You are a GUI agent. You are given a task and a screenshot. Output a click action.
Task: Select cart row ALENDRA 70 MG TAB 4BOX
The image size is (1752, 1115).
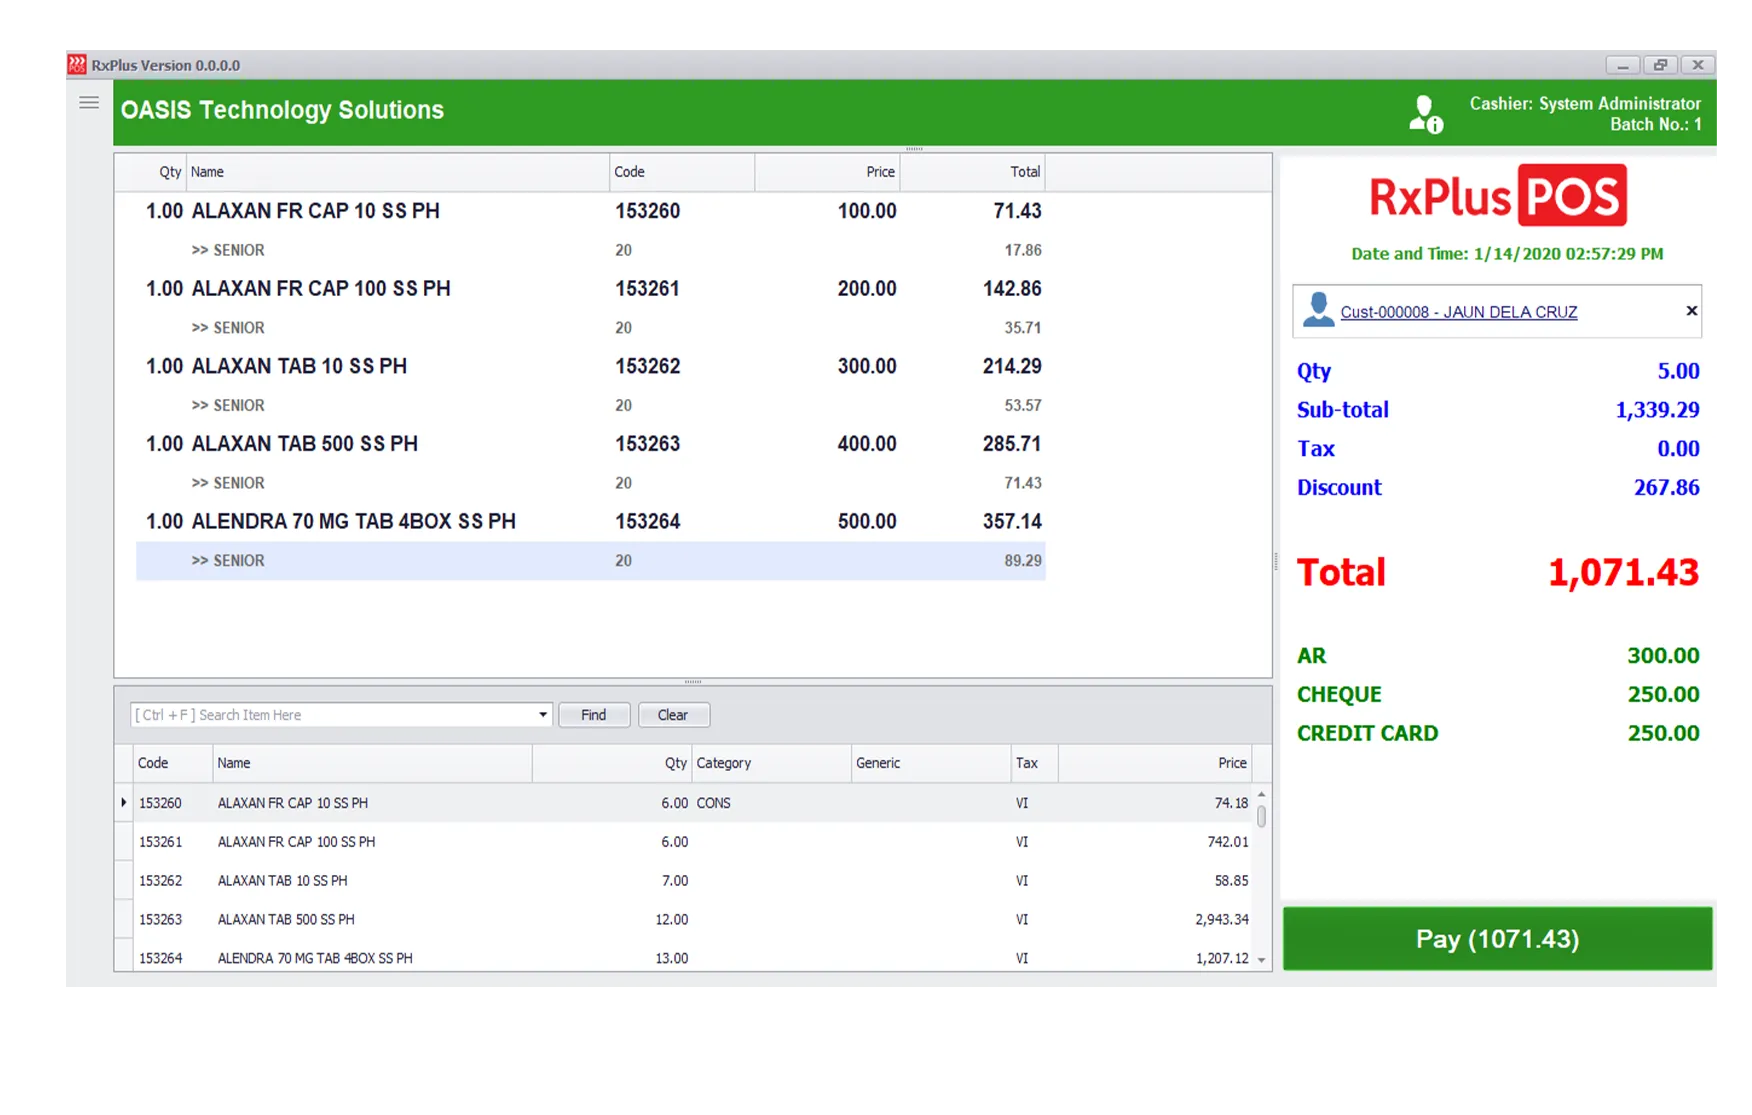click(591, 522)
